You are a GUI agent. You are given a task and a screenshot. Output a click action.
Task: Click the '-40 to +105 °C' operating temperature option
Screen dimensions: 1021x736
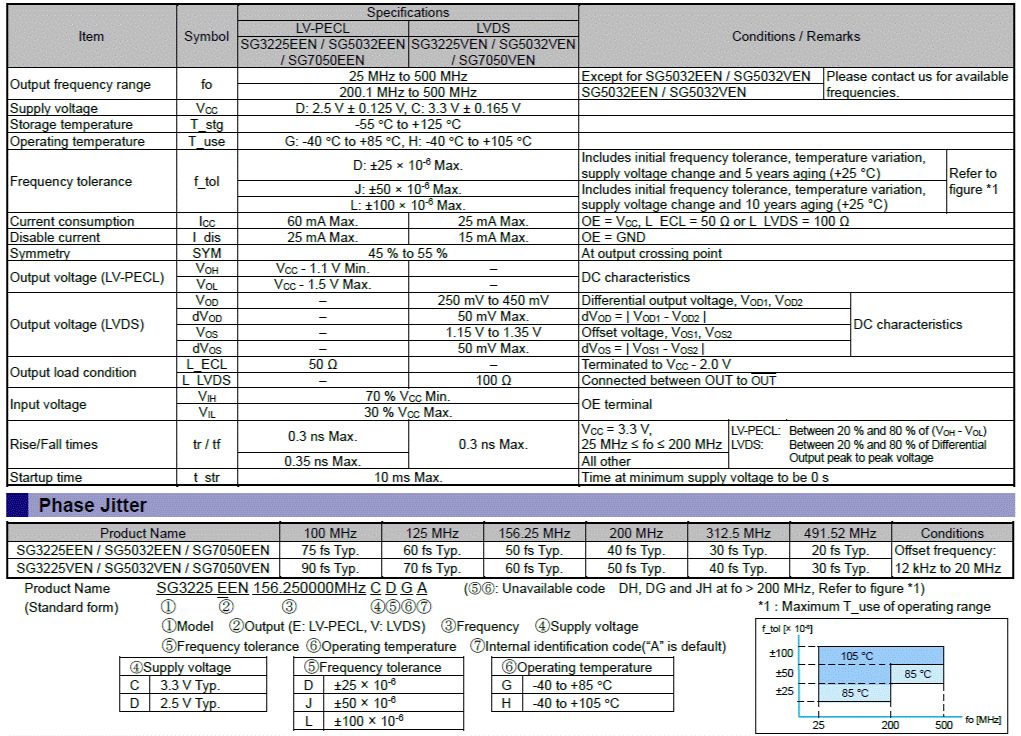click(x=576, y=703)
